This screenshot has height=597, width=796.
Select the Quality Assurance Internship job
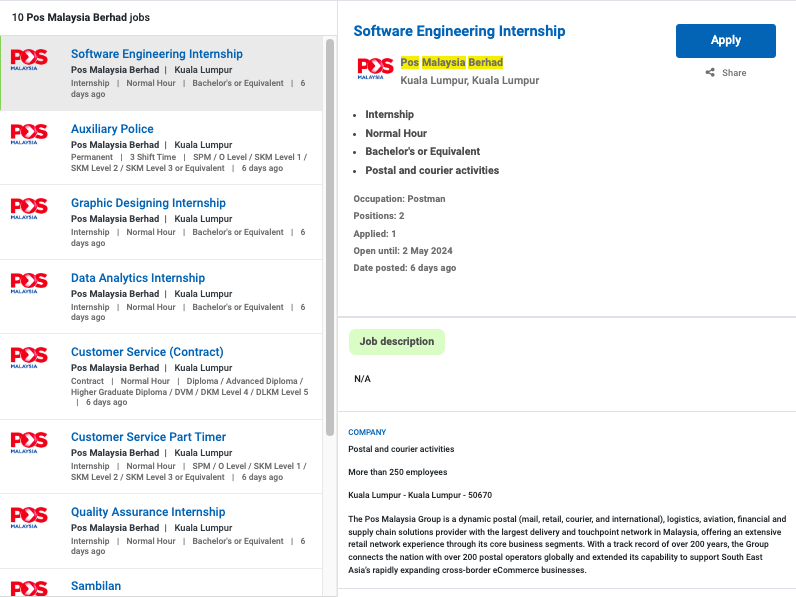(x=148, y=512)
